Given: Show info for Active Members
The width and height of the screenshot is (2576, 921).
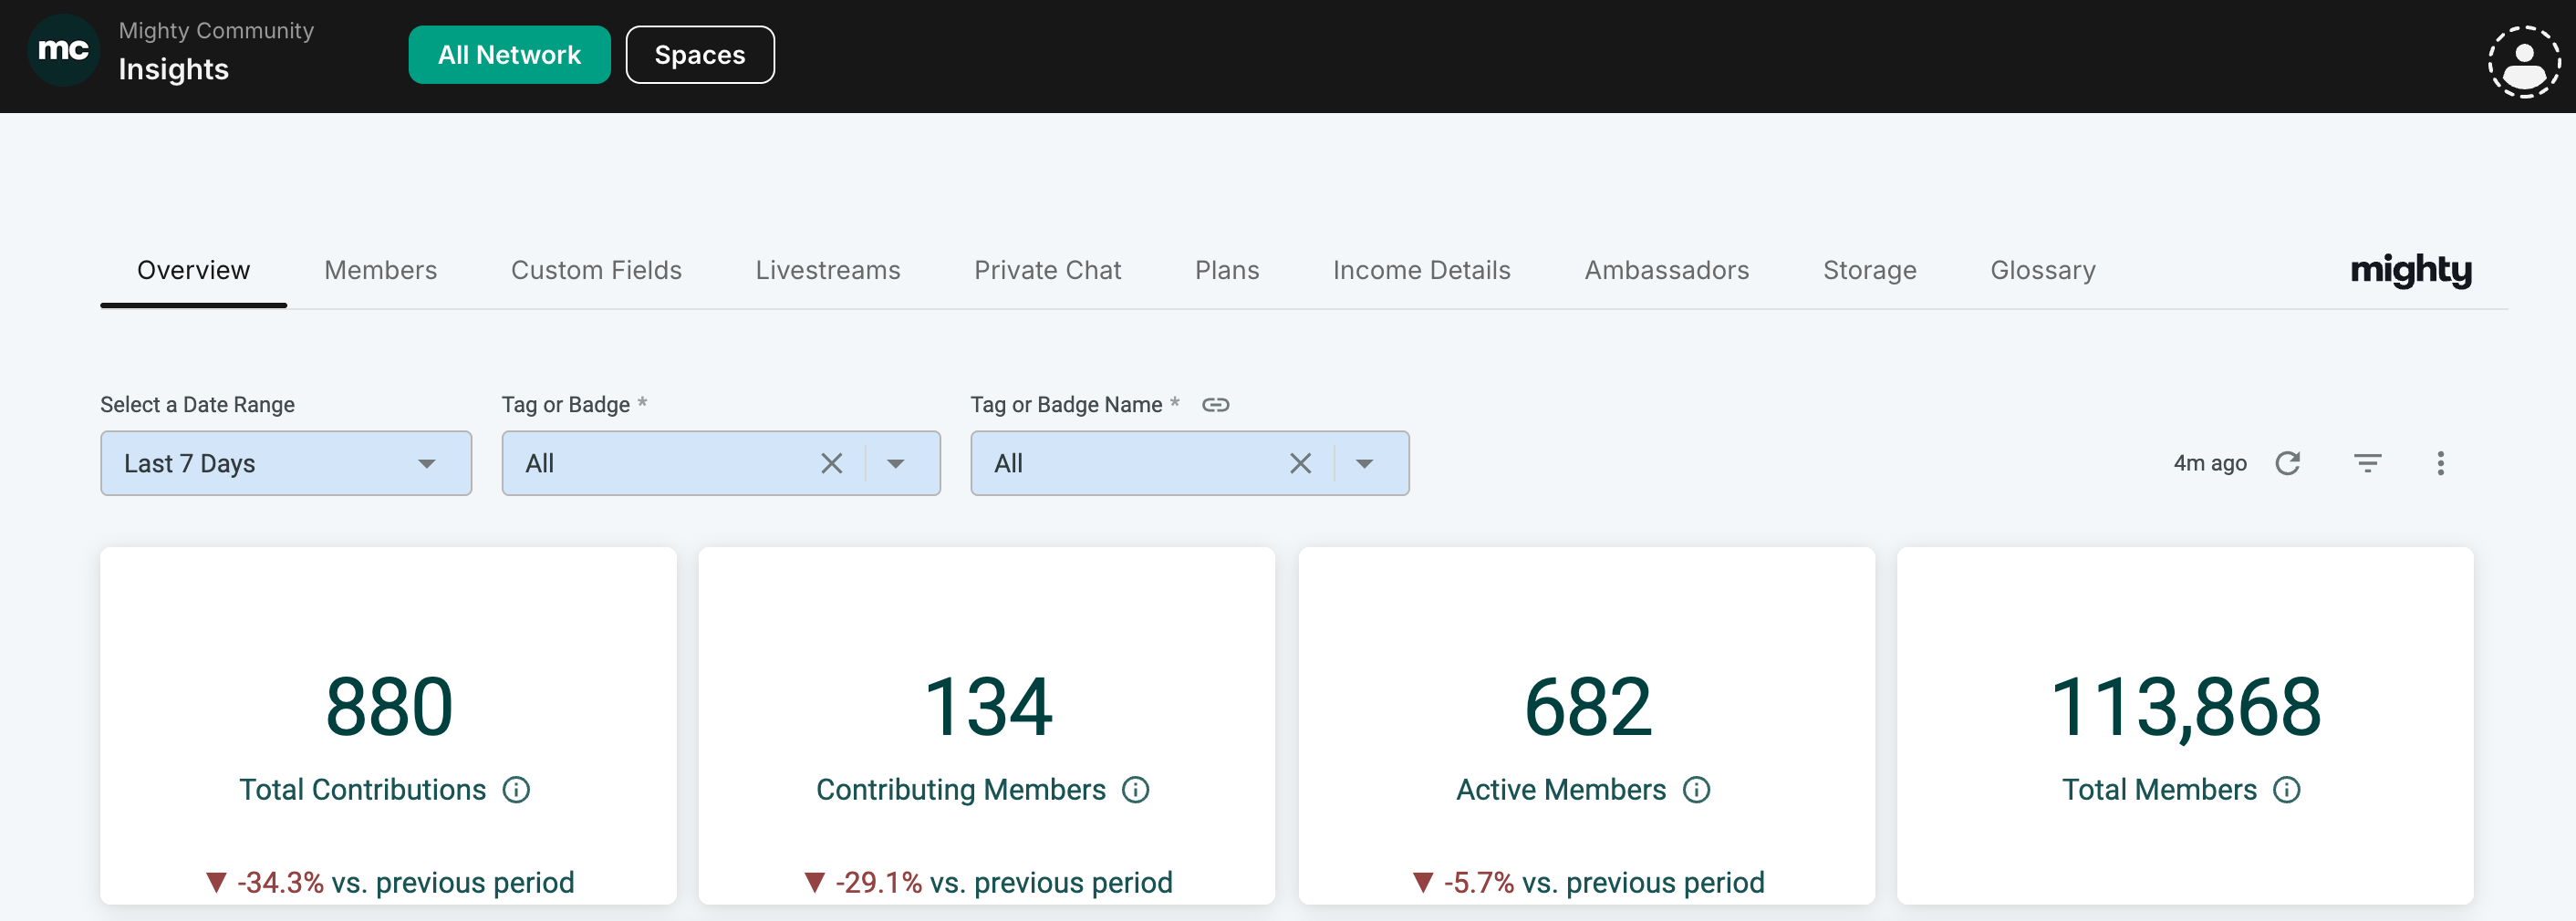Looking at the screenshot, I should [x=1697, y=790].
